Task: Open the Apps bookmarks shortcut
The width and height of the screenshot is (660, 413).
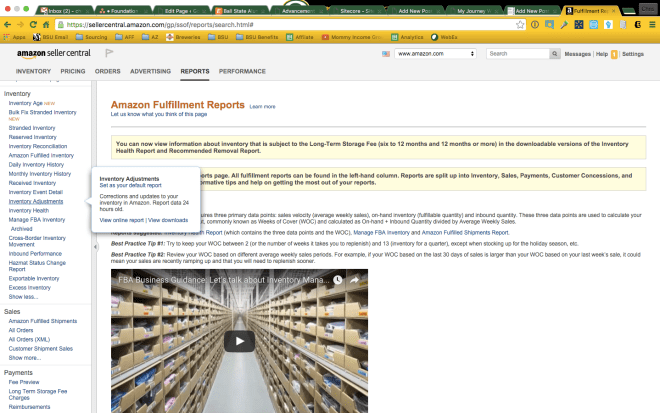Action: pos(14,35)
